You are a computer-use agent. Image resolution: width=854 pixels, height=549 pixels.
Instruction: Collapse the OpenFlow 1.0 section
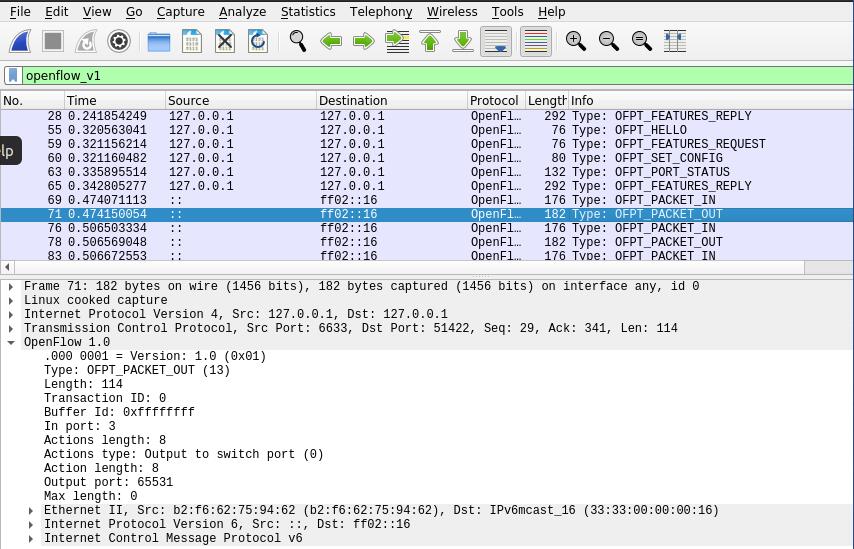pos(11,343)
